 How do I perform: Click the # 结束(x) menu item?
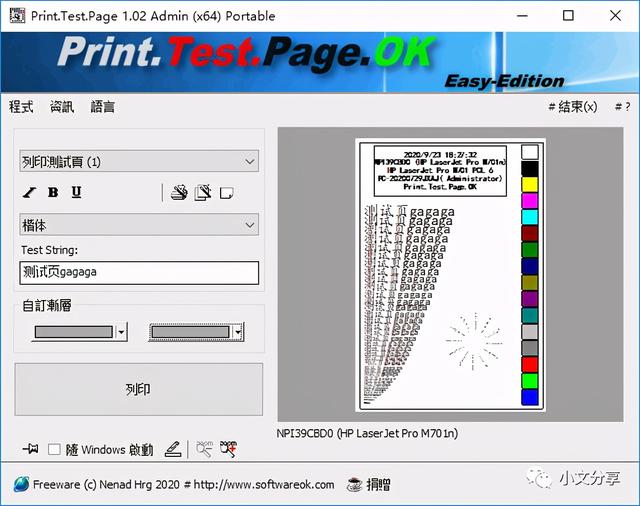pos(573,107)
